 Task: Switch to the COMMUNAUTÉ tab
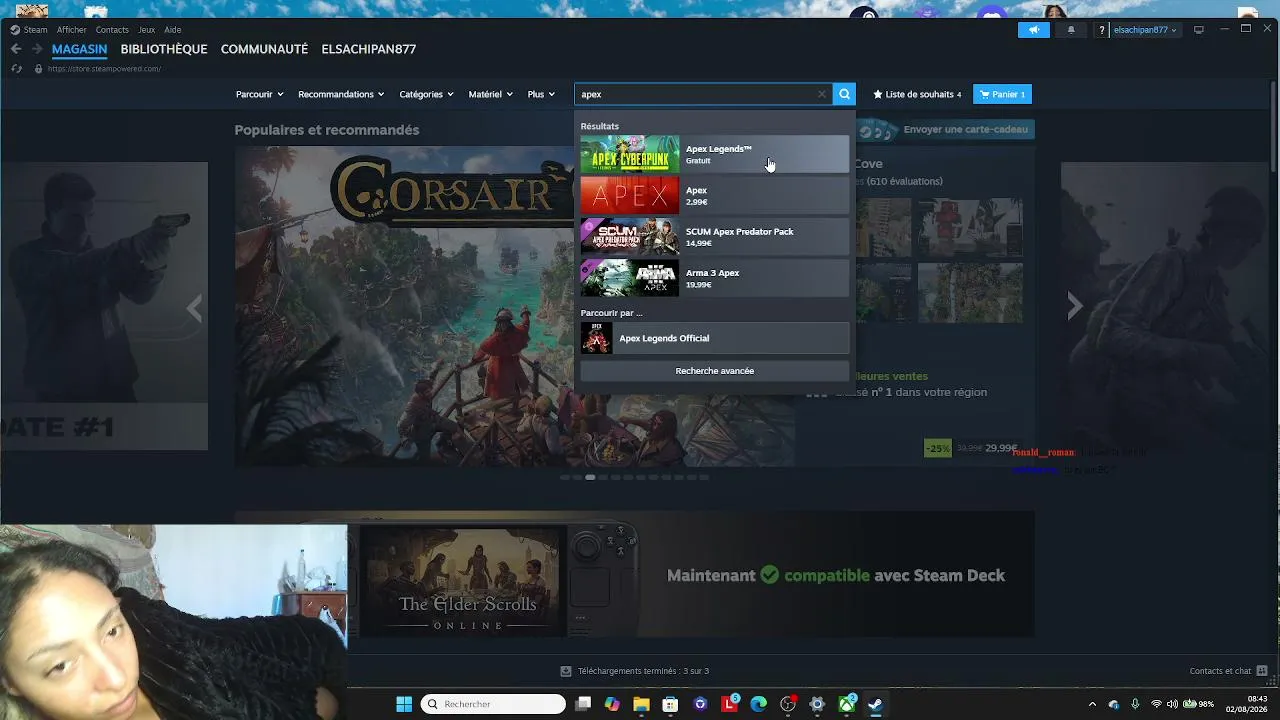(264, 49)
